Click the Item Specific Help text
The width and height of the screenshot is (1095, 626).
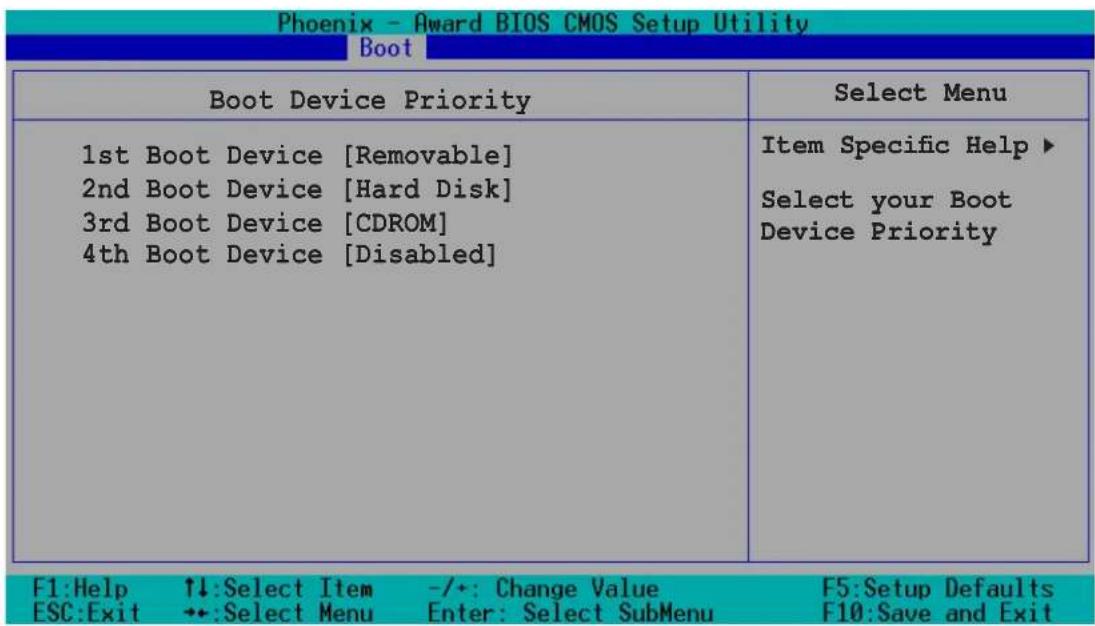[x=895, y=146]
